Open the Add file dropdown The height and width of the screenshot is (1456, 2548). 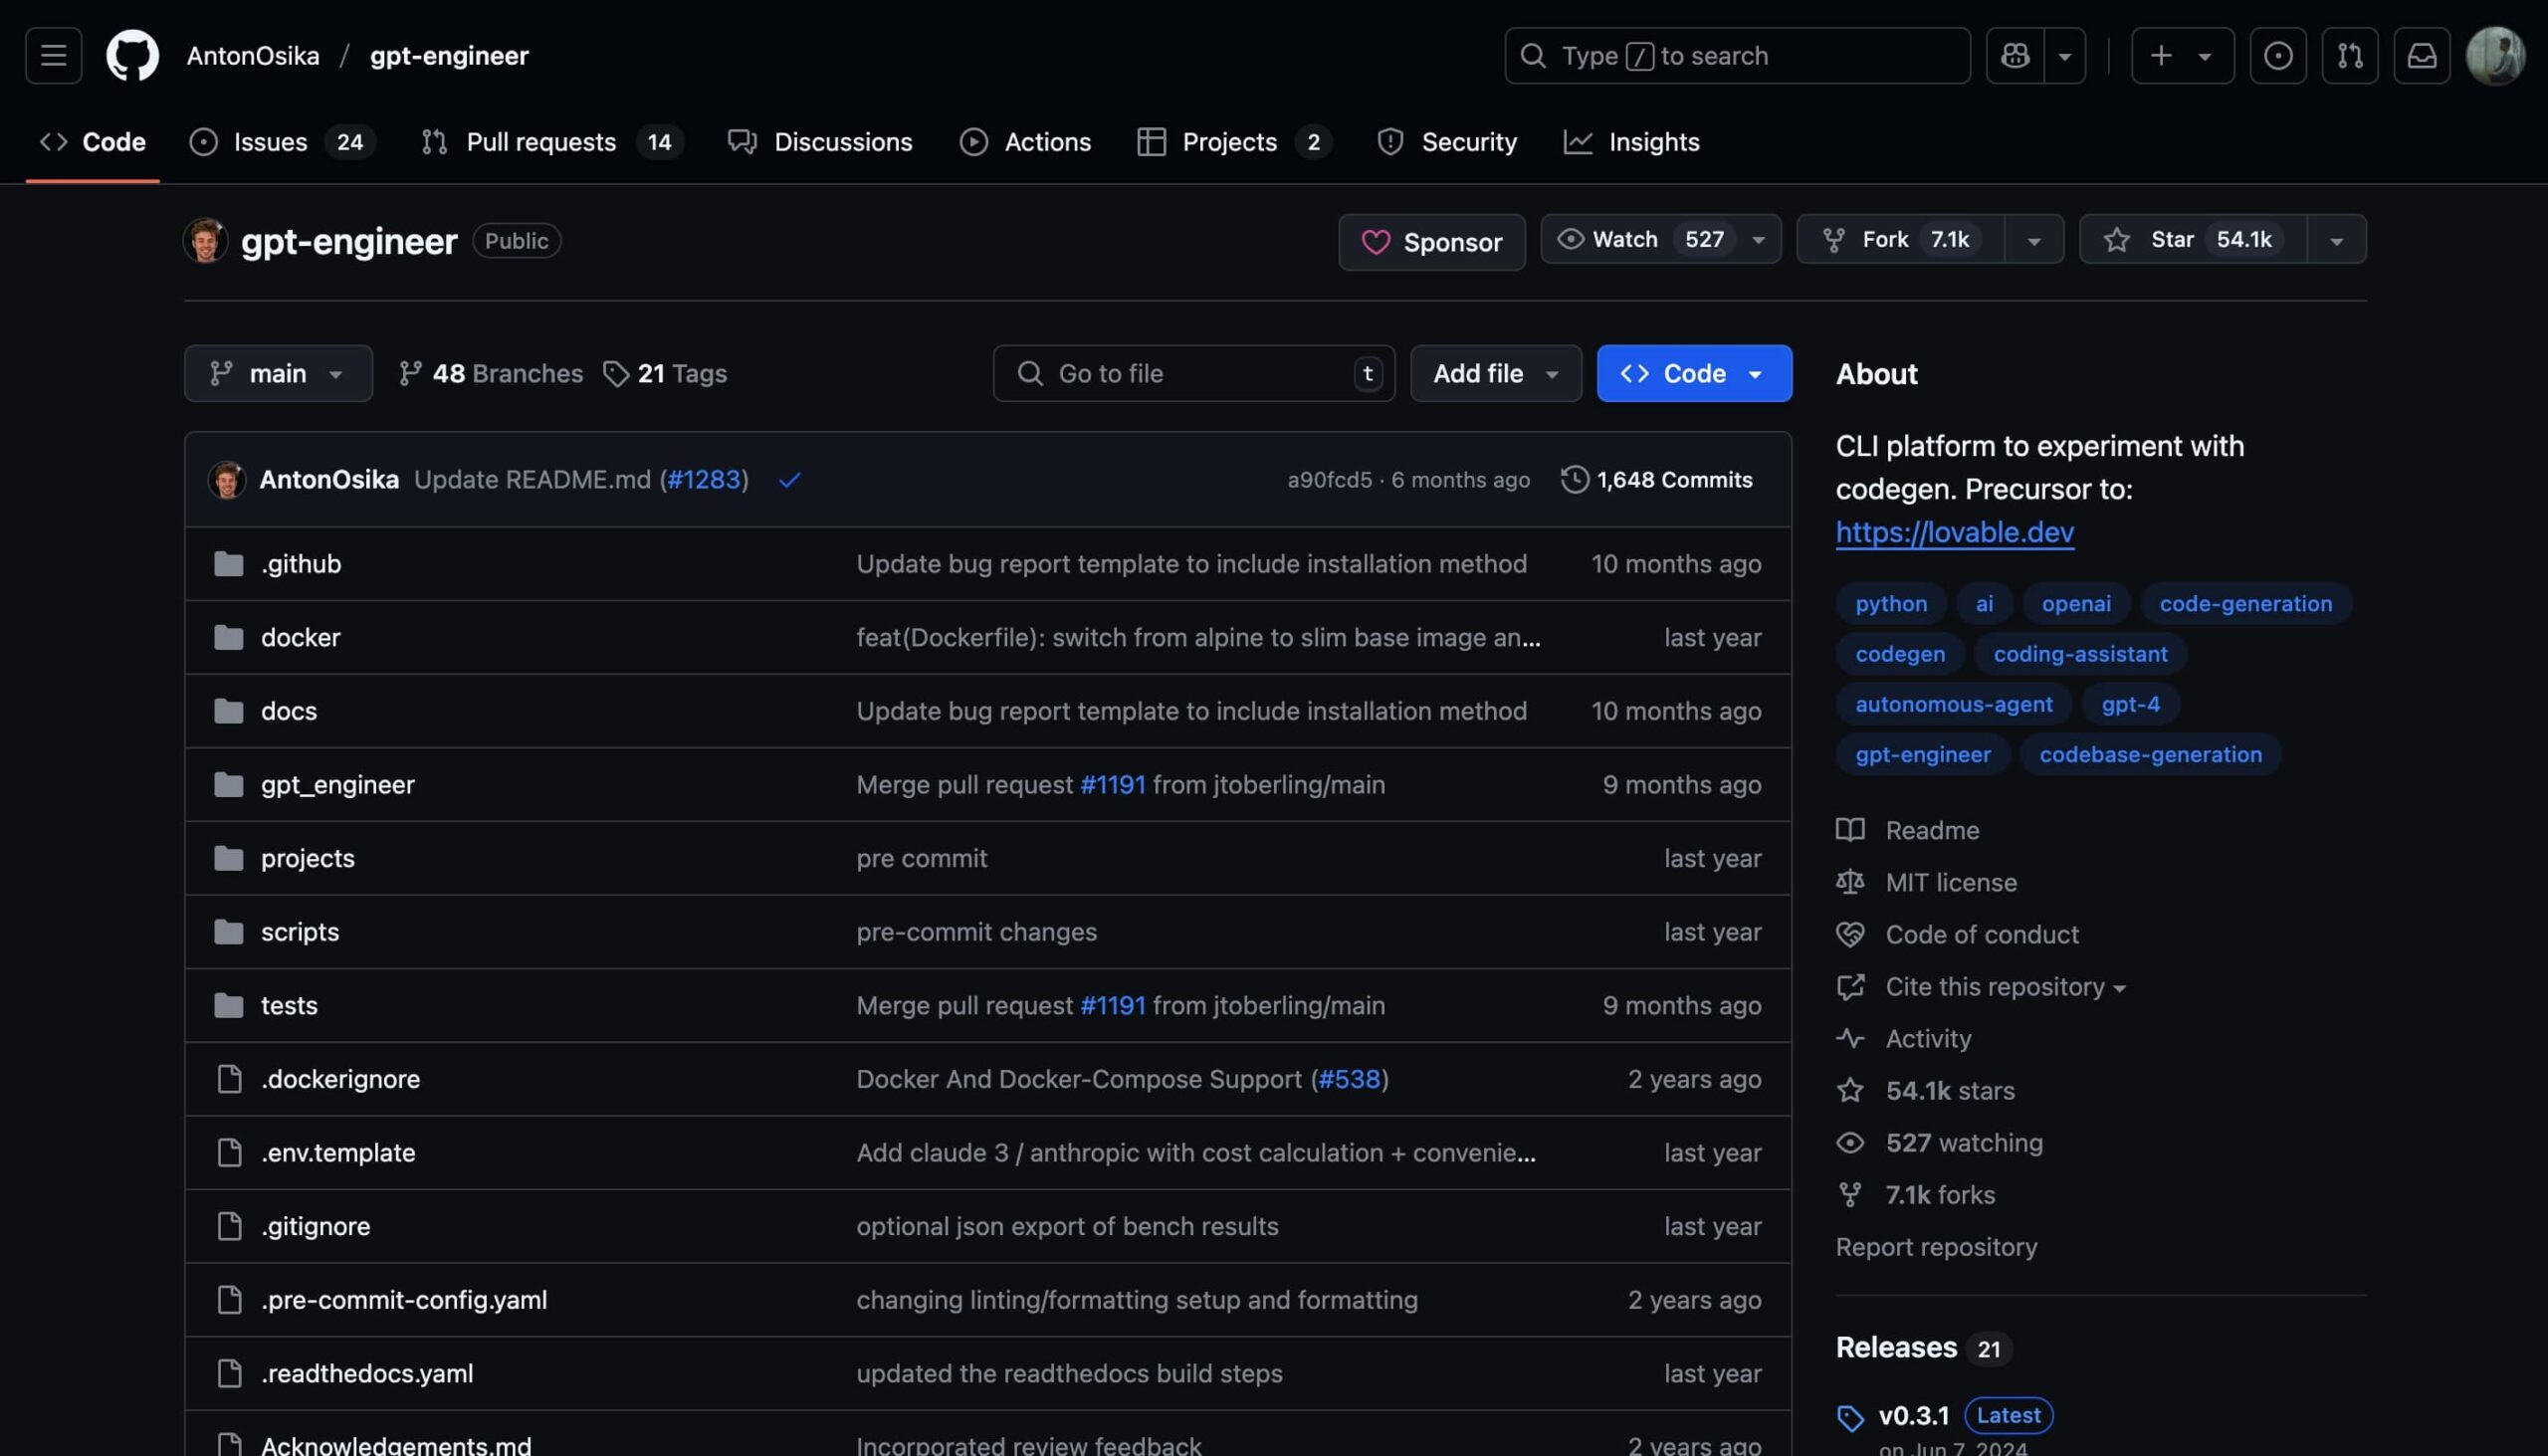1495,374
